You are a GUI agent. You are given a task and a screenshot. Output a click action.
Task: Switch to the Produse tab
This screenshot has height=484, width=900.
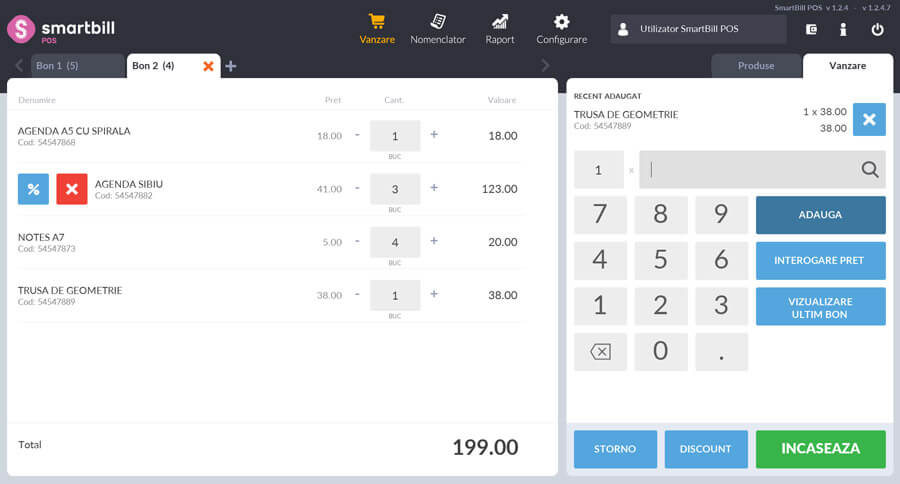tap(756, 66)
